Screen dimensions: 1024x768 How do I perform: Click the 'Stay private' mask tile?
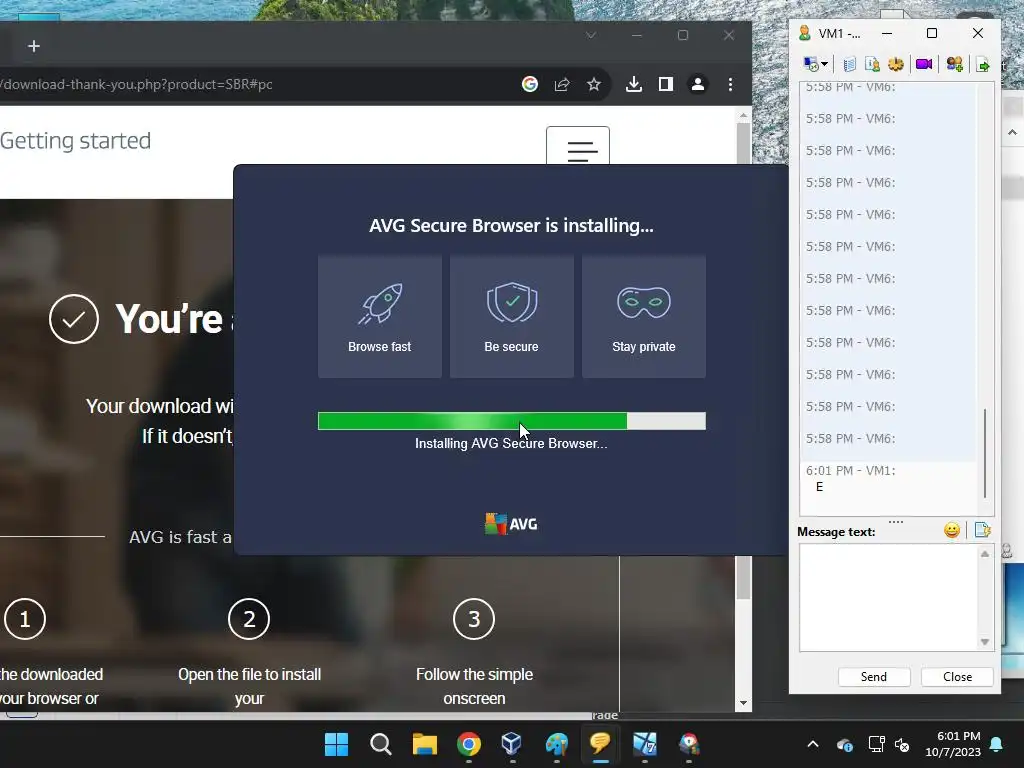pyautogui.click(x=644, y=316)
